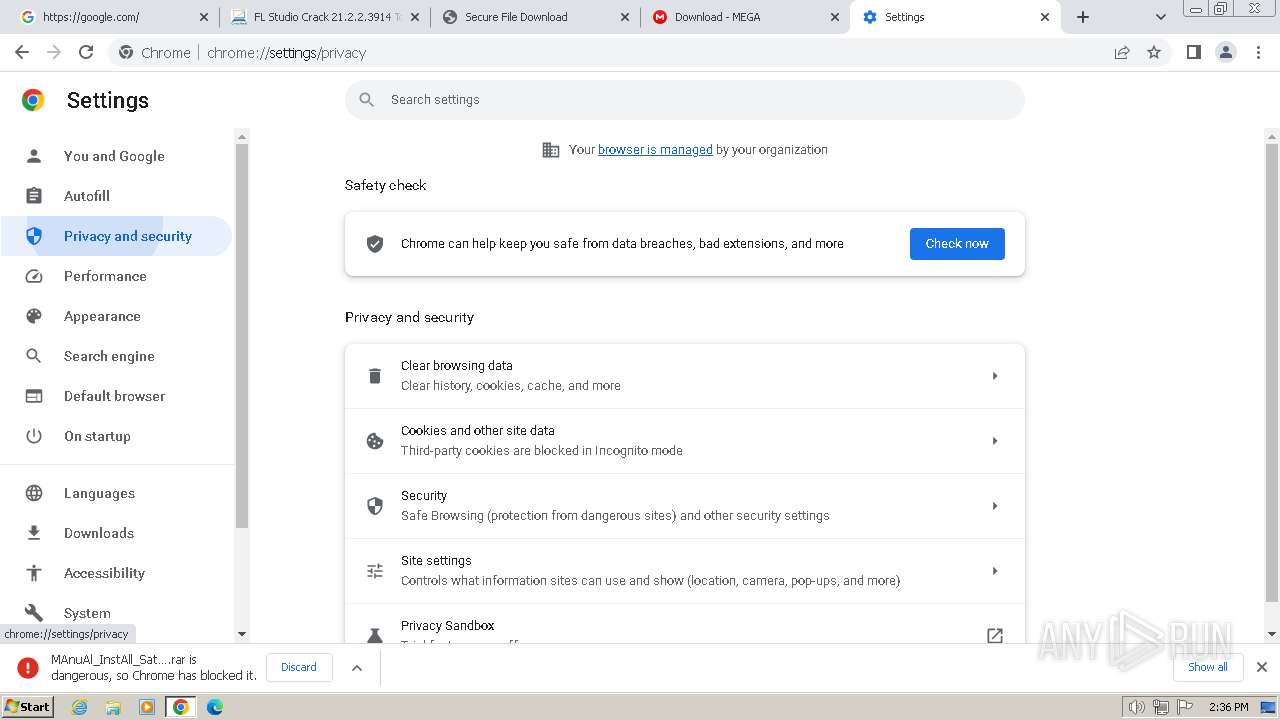Switch to the Secure File Download tab
The image size is (1280, 720).
[535, 17]
